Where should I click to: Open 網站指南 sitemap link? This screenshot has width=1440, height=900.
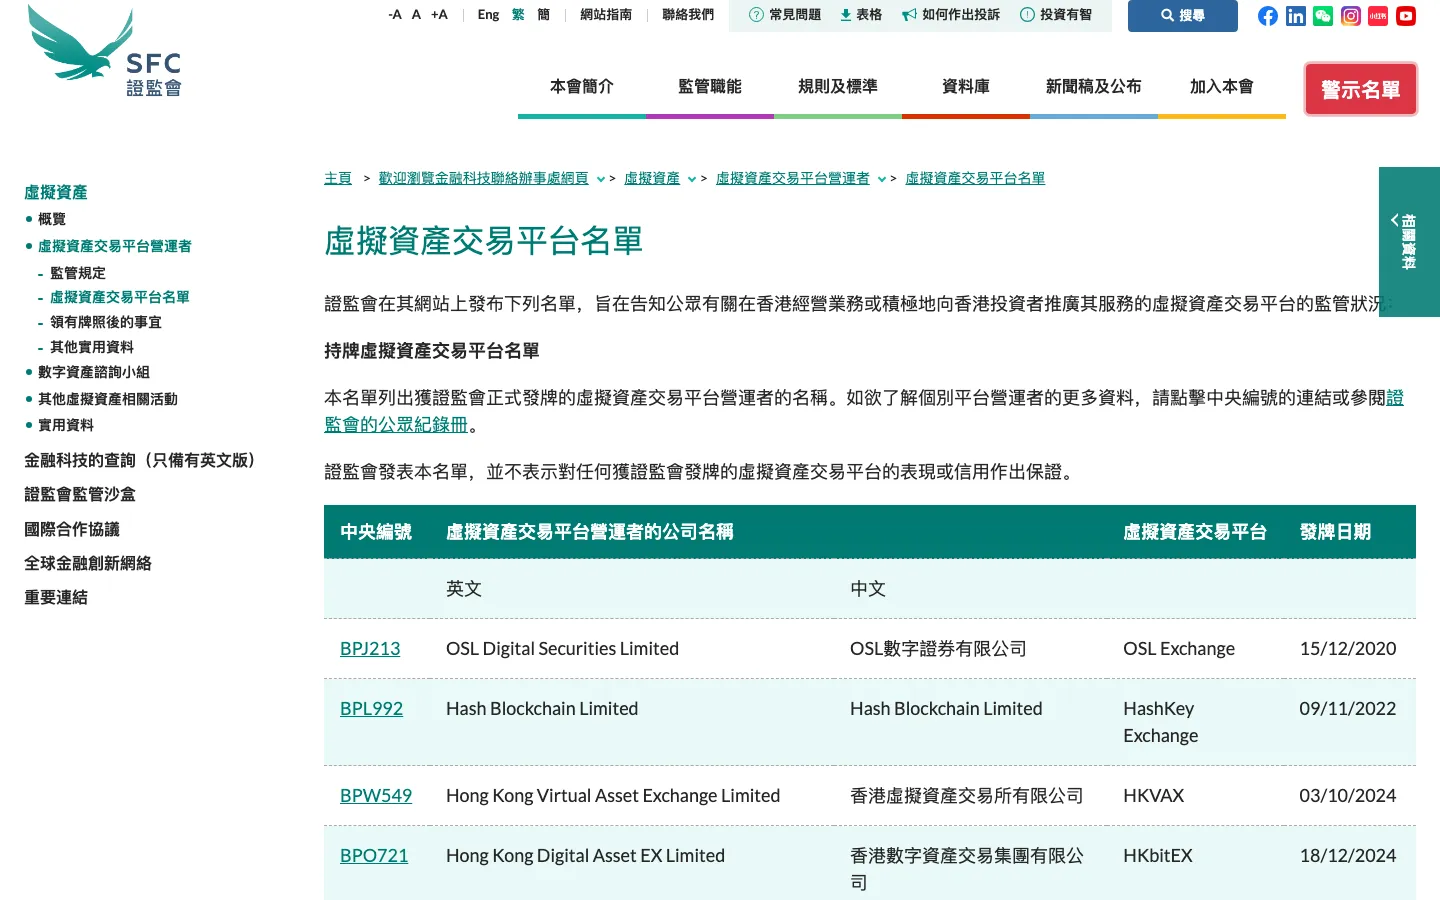606,15
